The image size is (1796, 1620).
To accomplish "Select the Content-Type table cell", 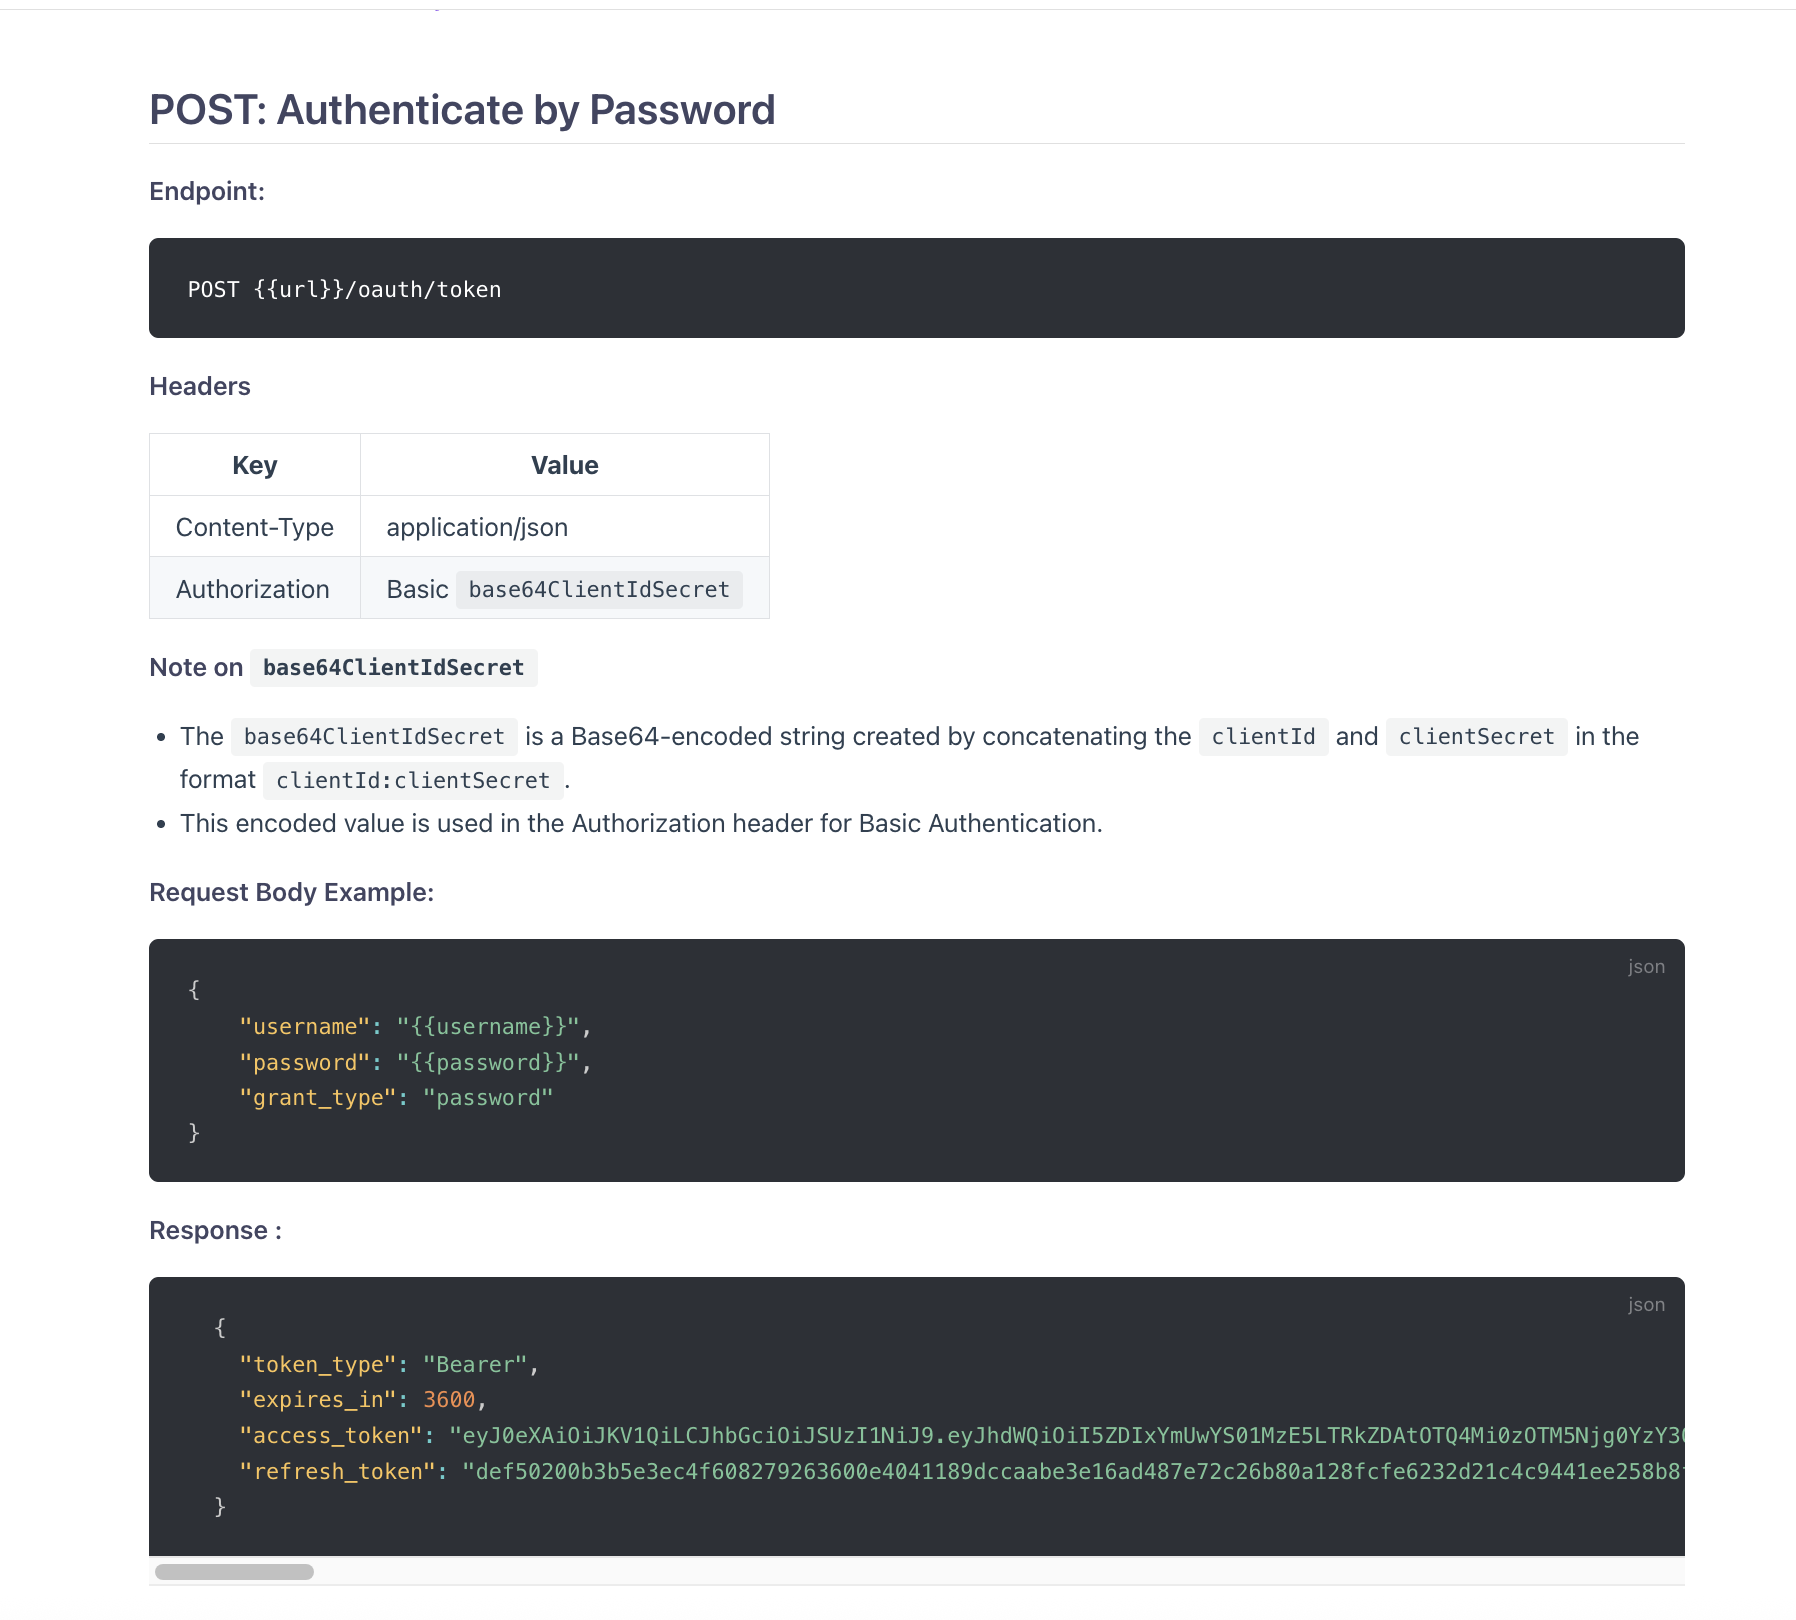I will coord(255,527).
